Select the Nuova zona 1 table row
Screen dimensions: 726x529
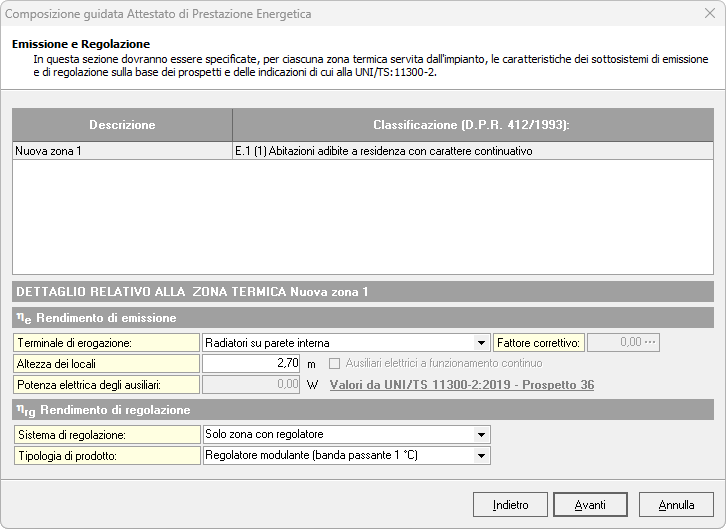pyautogui.click(x=122, y=151)
